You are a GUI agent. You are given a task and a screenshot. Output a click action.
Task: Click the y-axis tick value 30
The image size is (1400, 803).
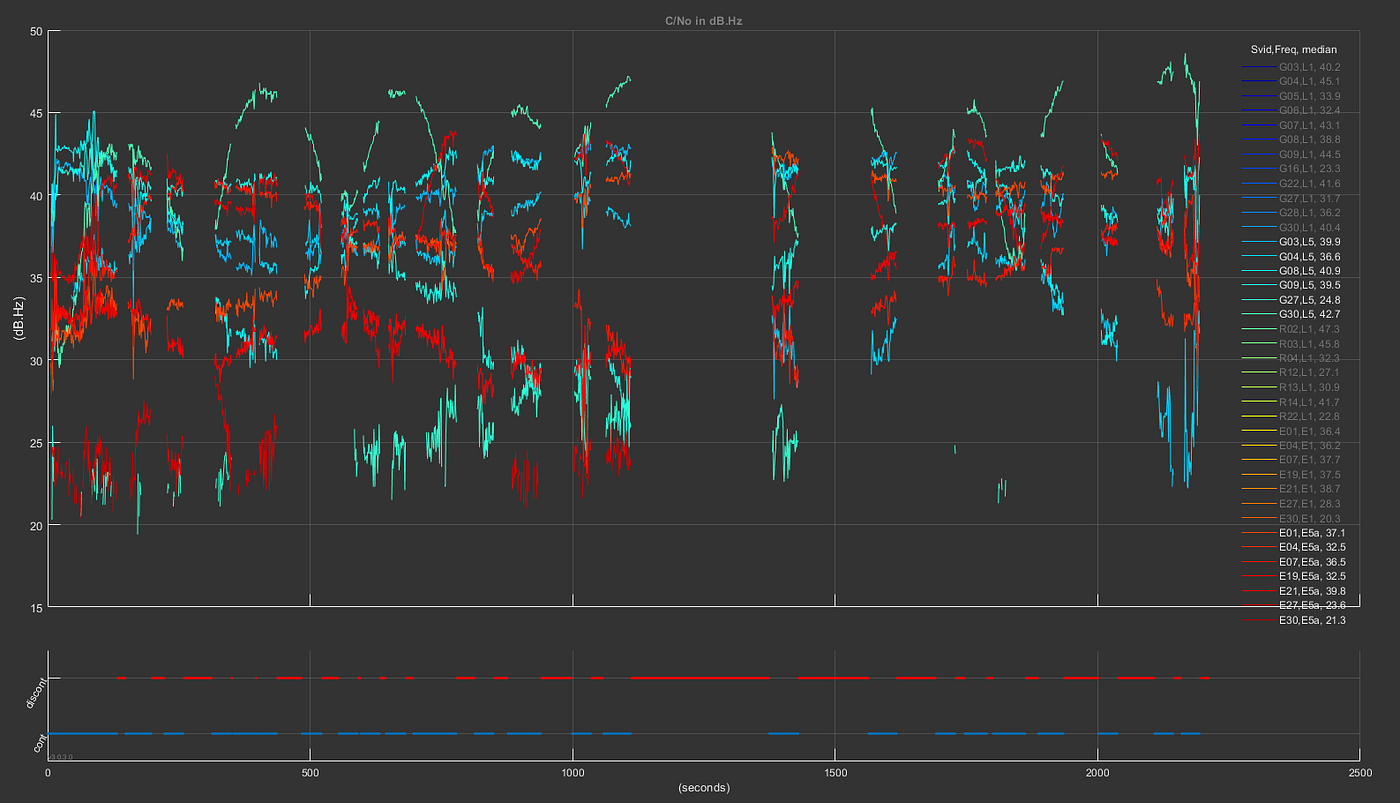35,361
